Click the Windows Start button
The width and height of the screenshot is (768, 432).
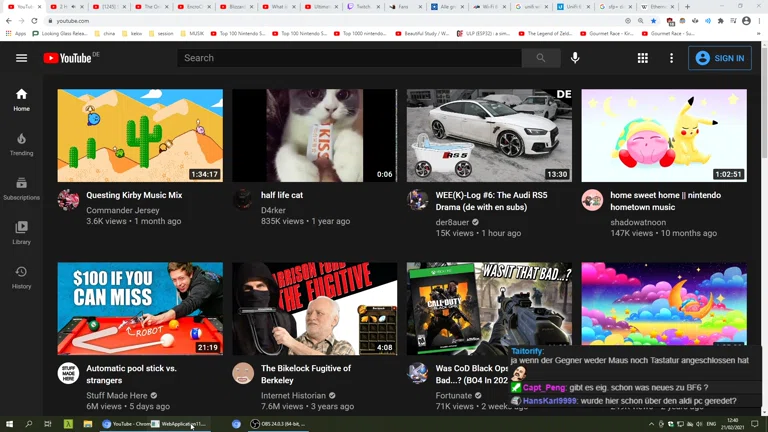(10, 424)
